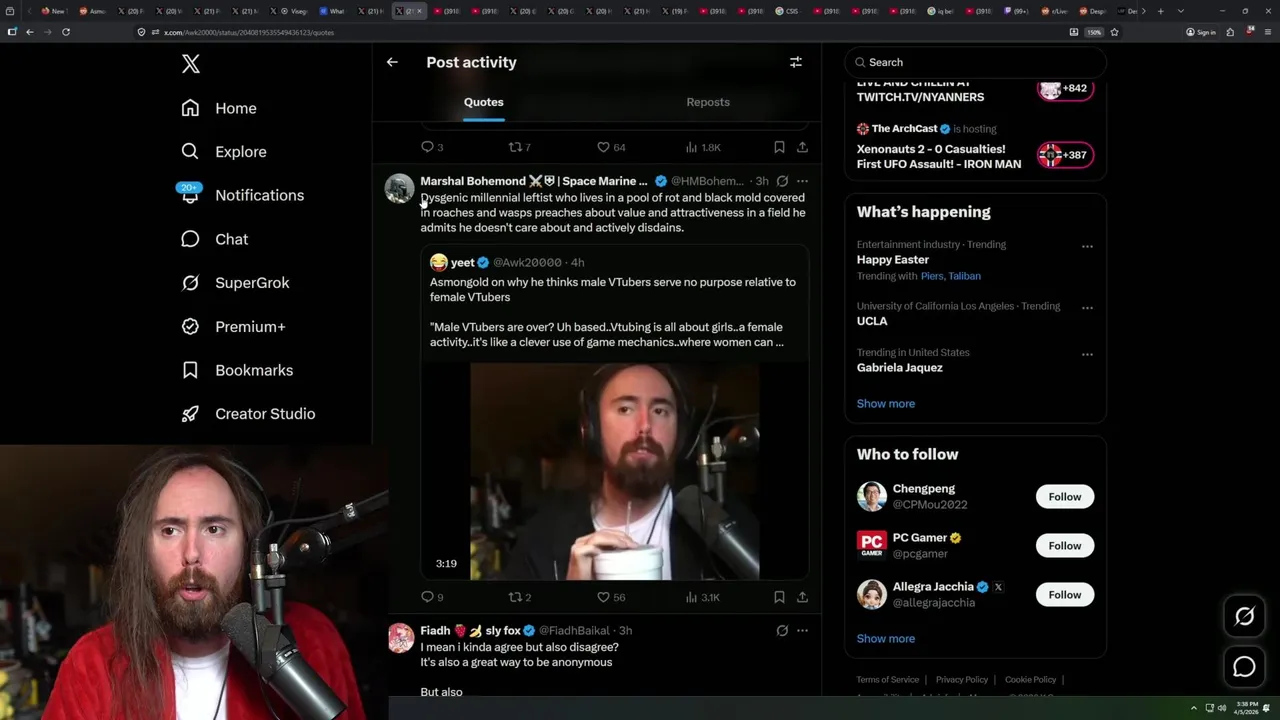Open more options on Marshal Bohemond's post
This screenshot has height=720, width=1280.
802,181
